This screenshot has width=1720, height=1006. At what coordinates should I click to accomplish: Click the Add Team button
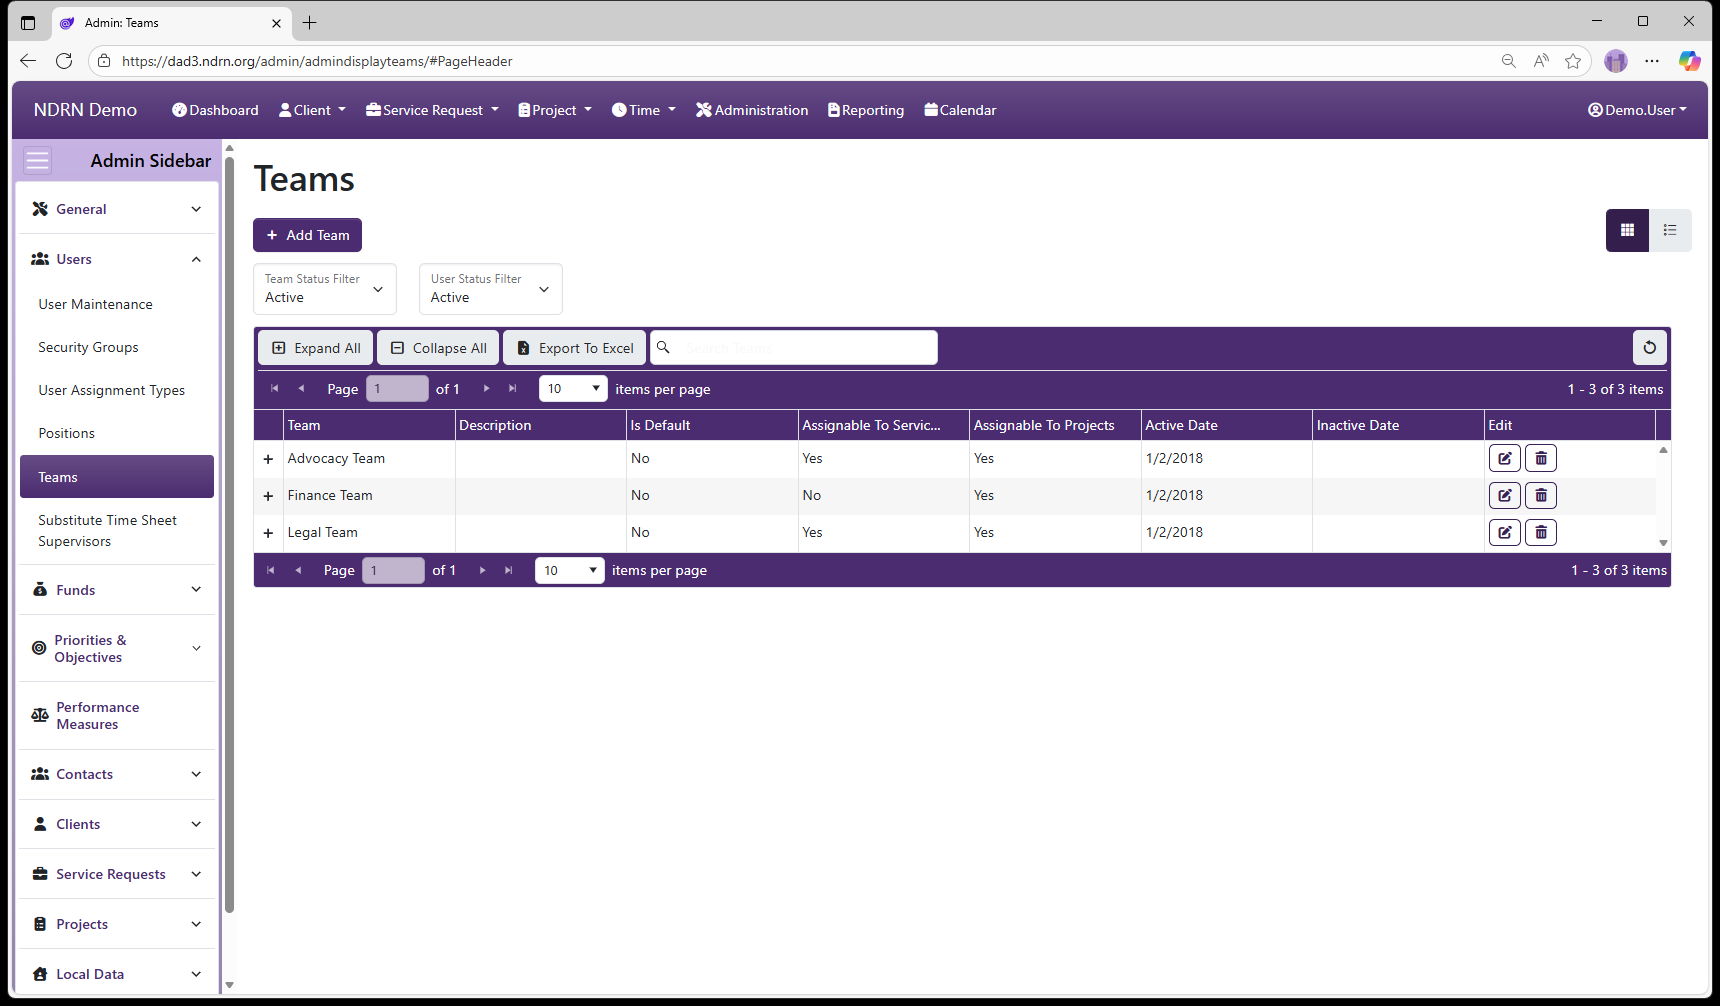(307, 235)
